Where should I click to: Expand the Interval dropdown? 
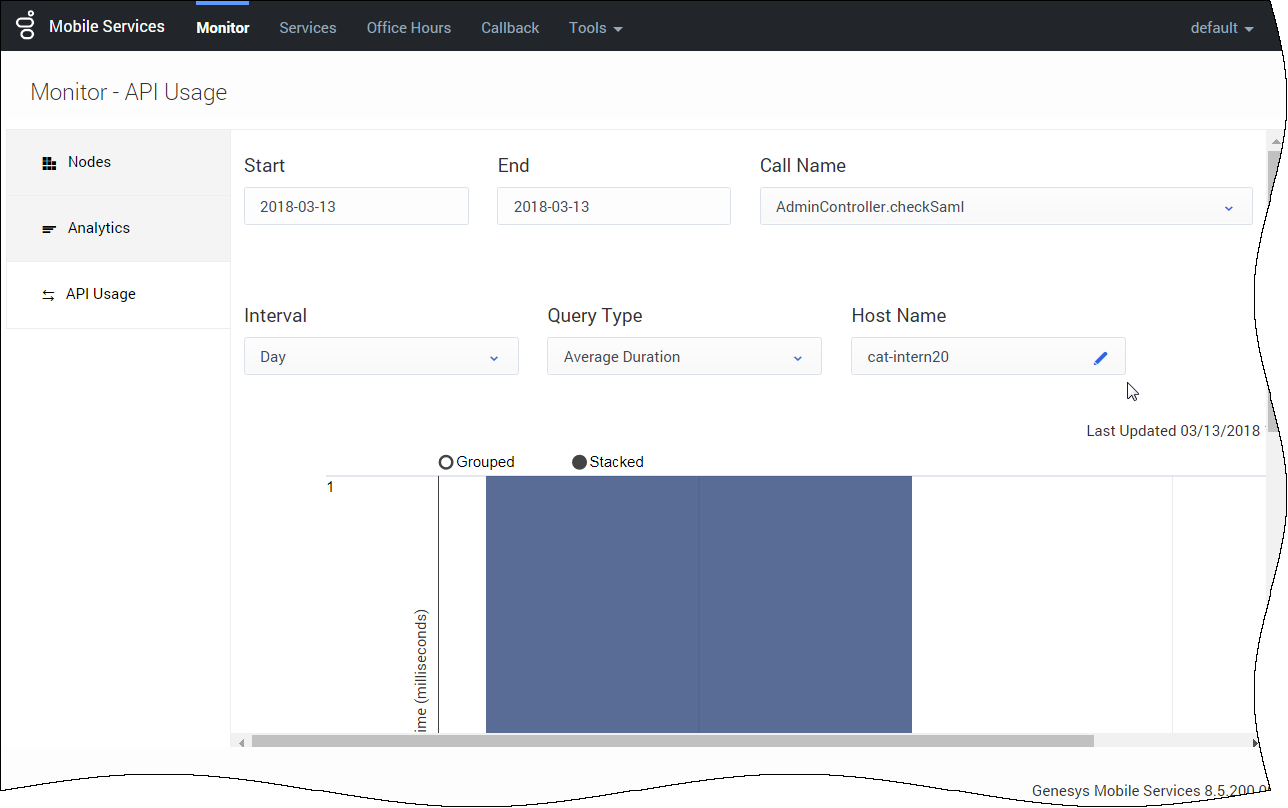pyautogui.click(x=380, y=357)
